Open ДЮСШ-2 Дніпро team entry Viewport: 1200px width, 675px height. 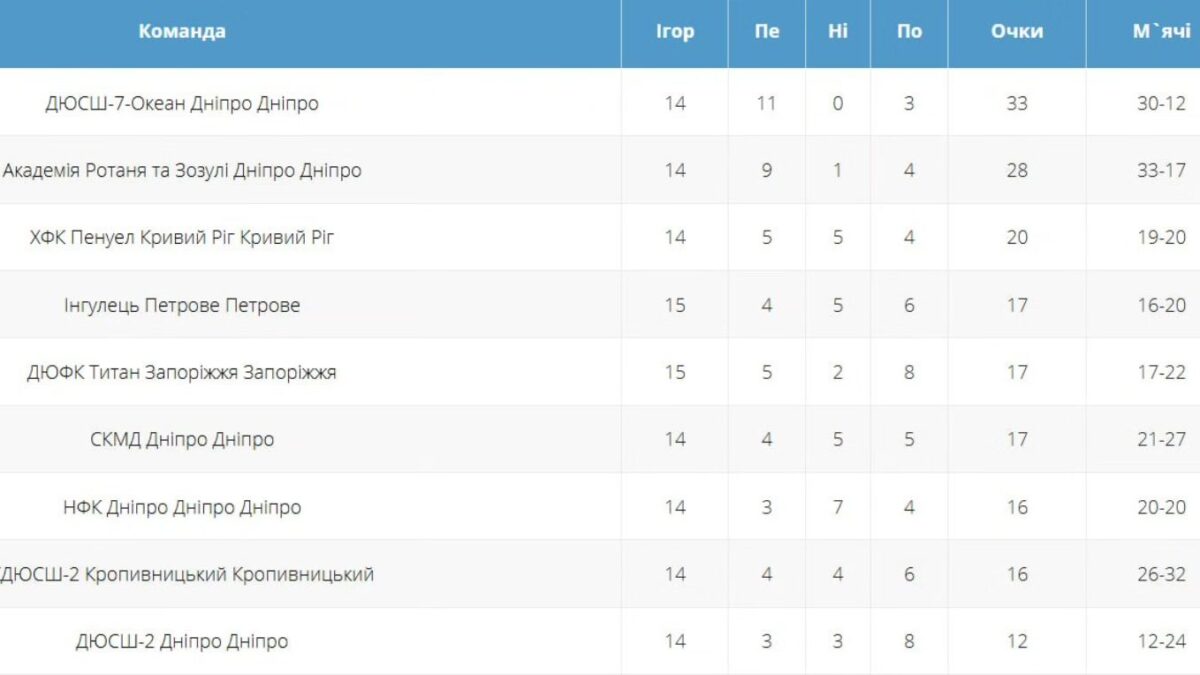pos(182,641)
